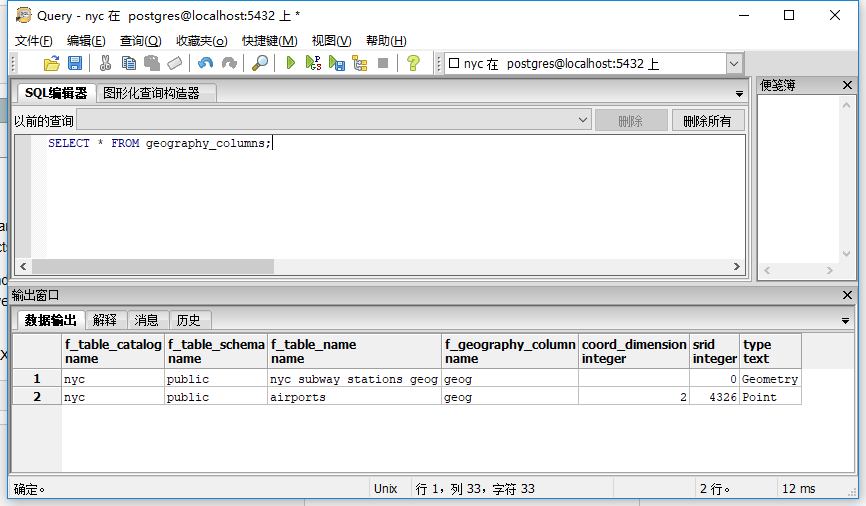Select the 数据输出 output tab
The image size is (866, 506).
point(50,320)
